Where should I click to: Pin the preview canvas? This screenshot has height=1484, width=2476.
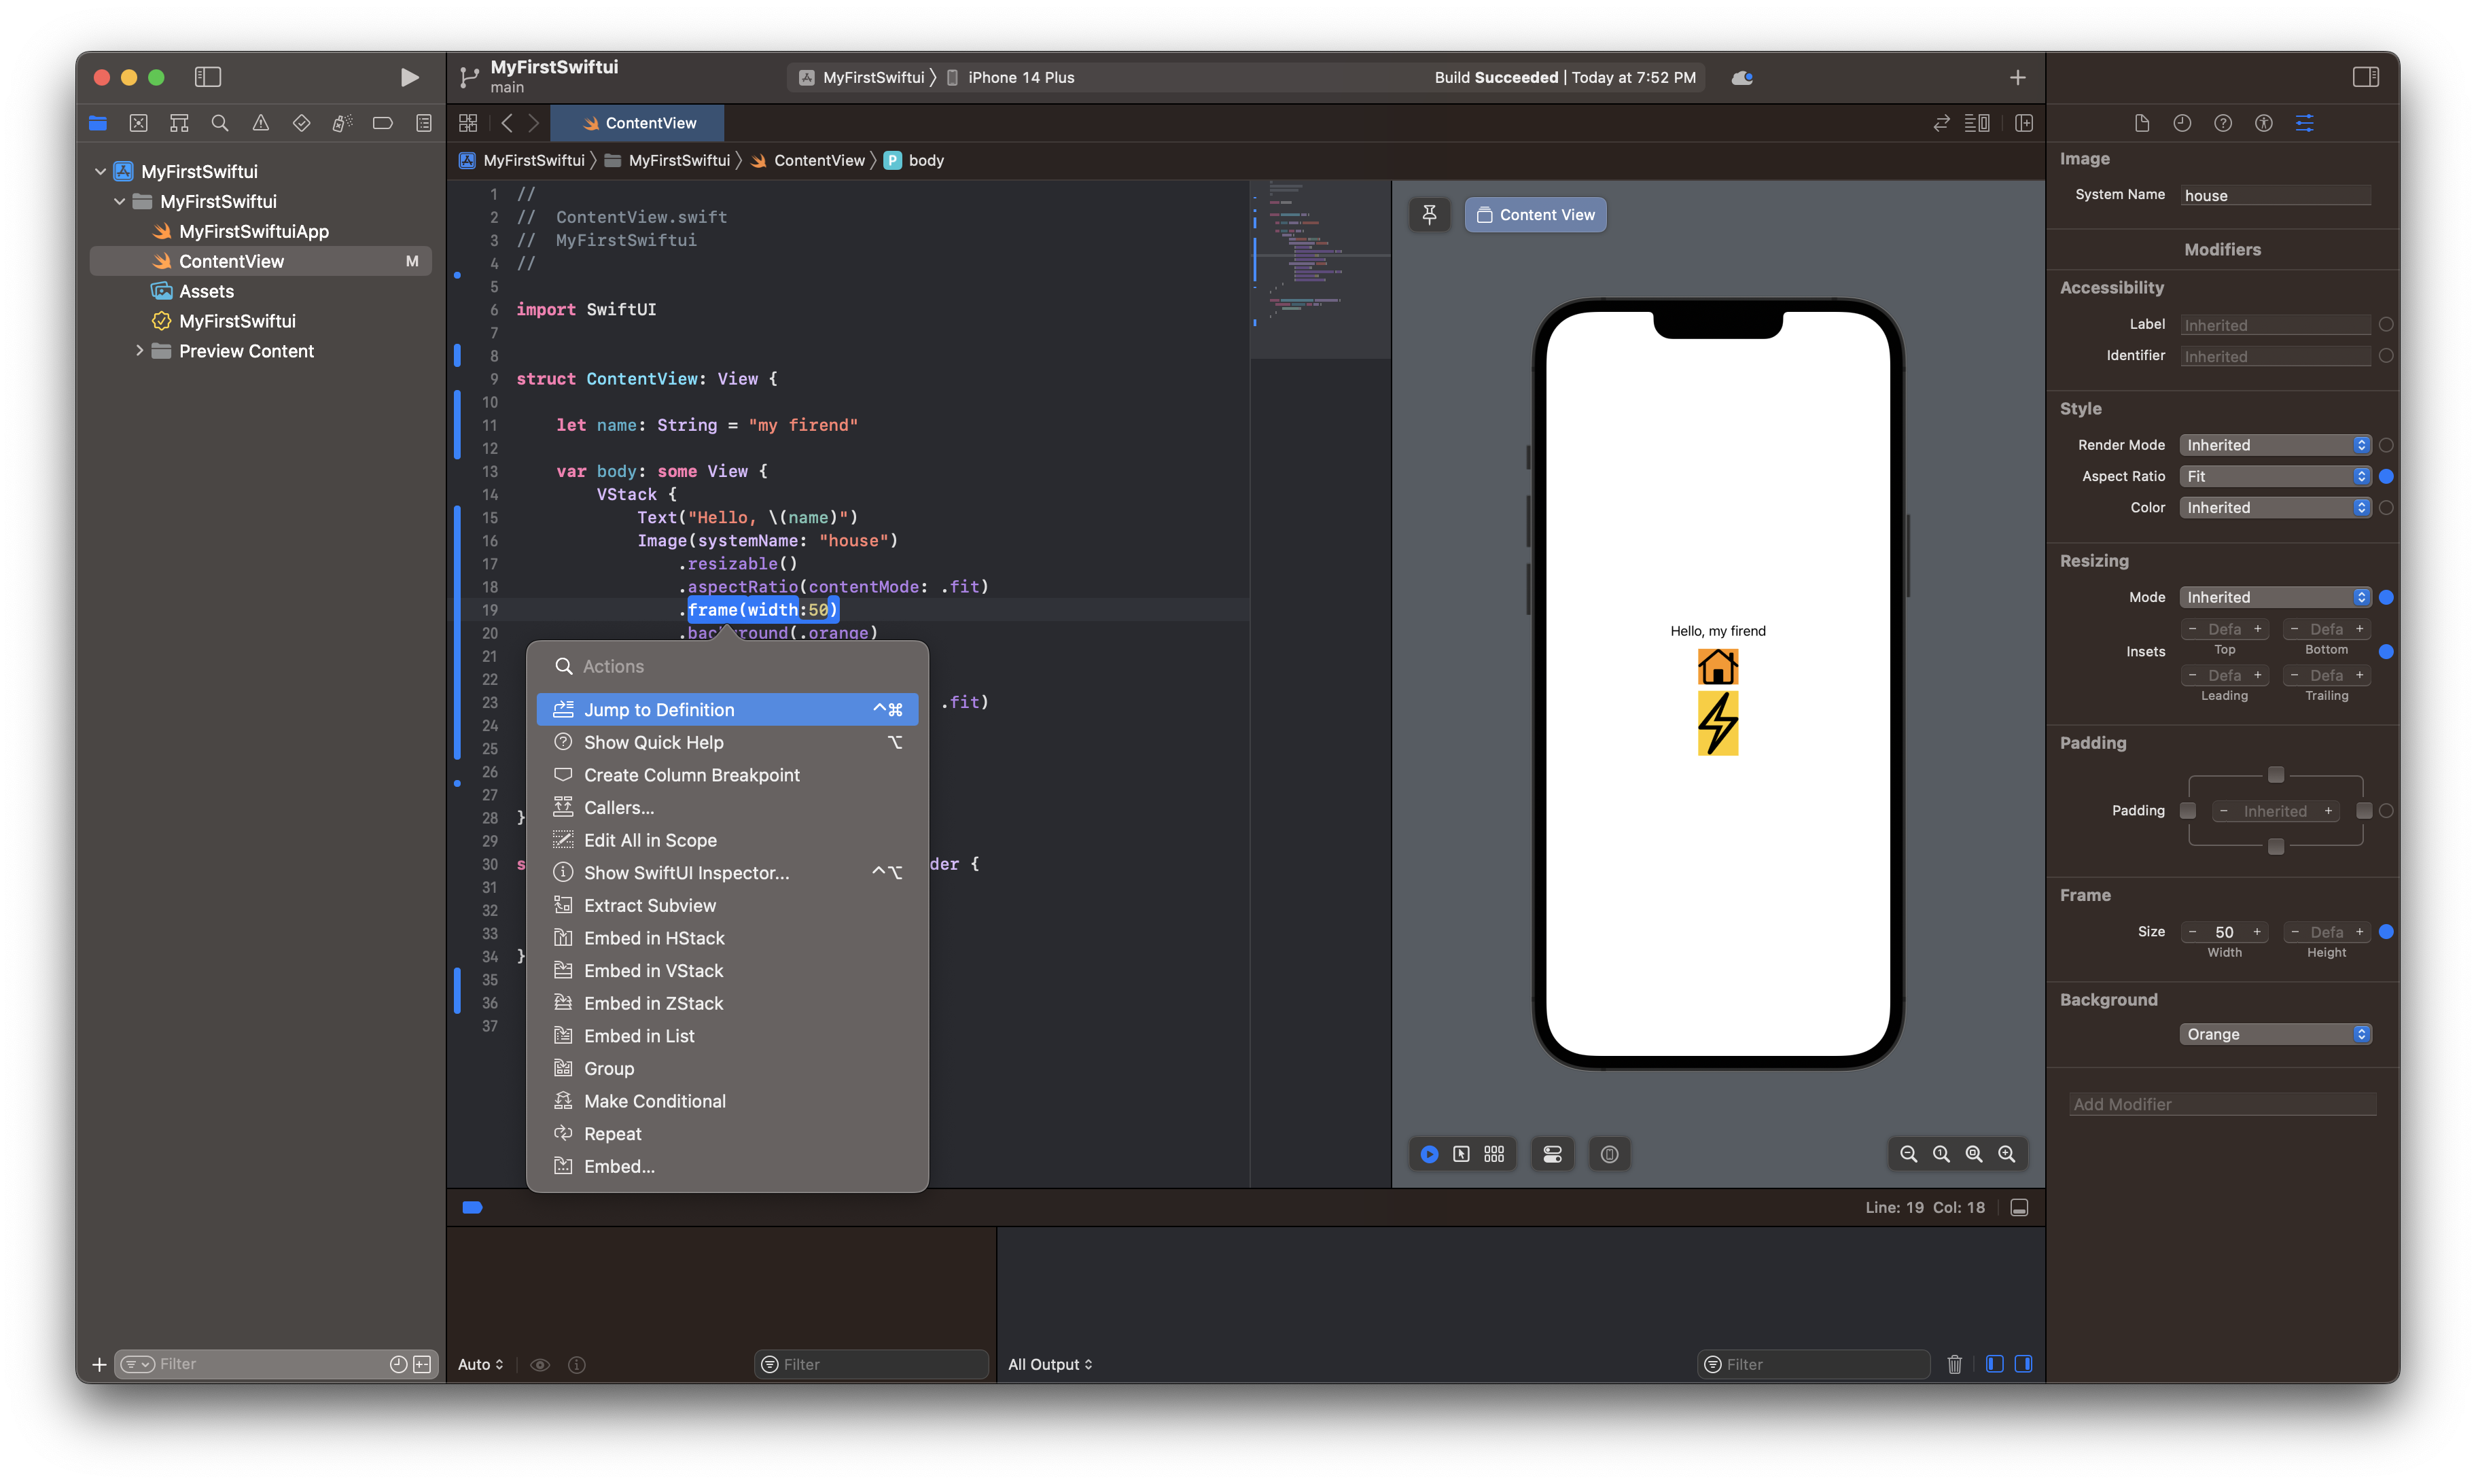point(1429,214)
